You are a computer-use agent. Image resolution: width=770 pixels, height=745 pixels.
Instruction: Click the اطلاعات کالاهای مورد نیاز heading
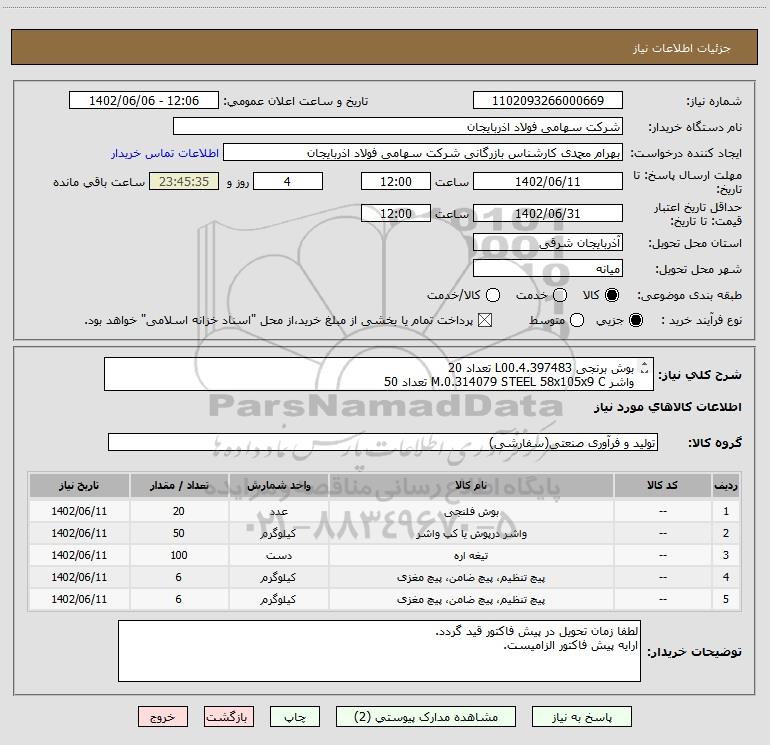(668, 407)
